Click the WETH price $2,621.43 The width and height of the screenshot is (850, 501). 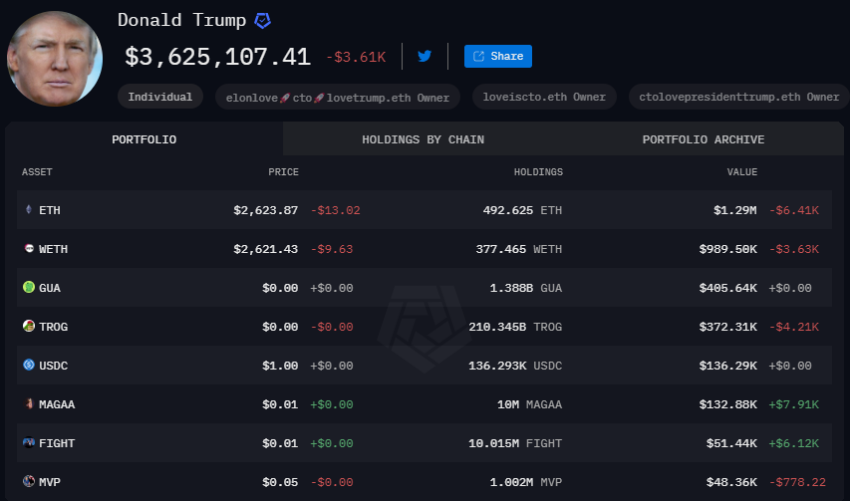pyautogui.click(x=266, y=249)
